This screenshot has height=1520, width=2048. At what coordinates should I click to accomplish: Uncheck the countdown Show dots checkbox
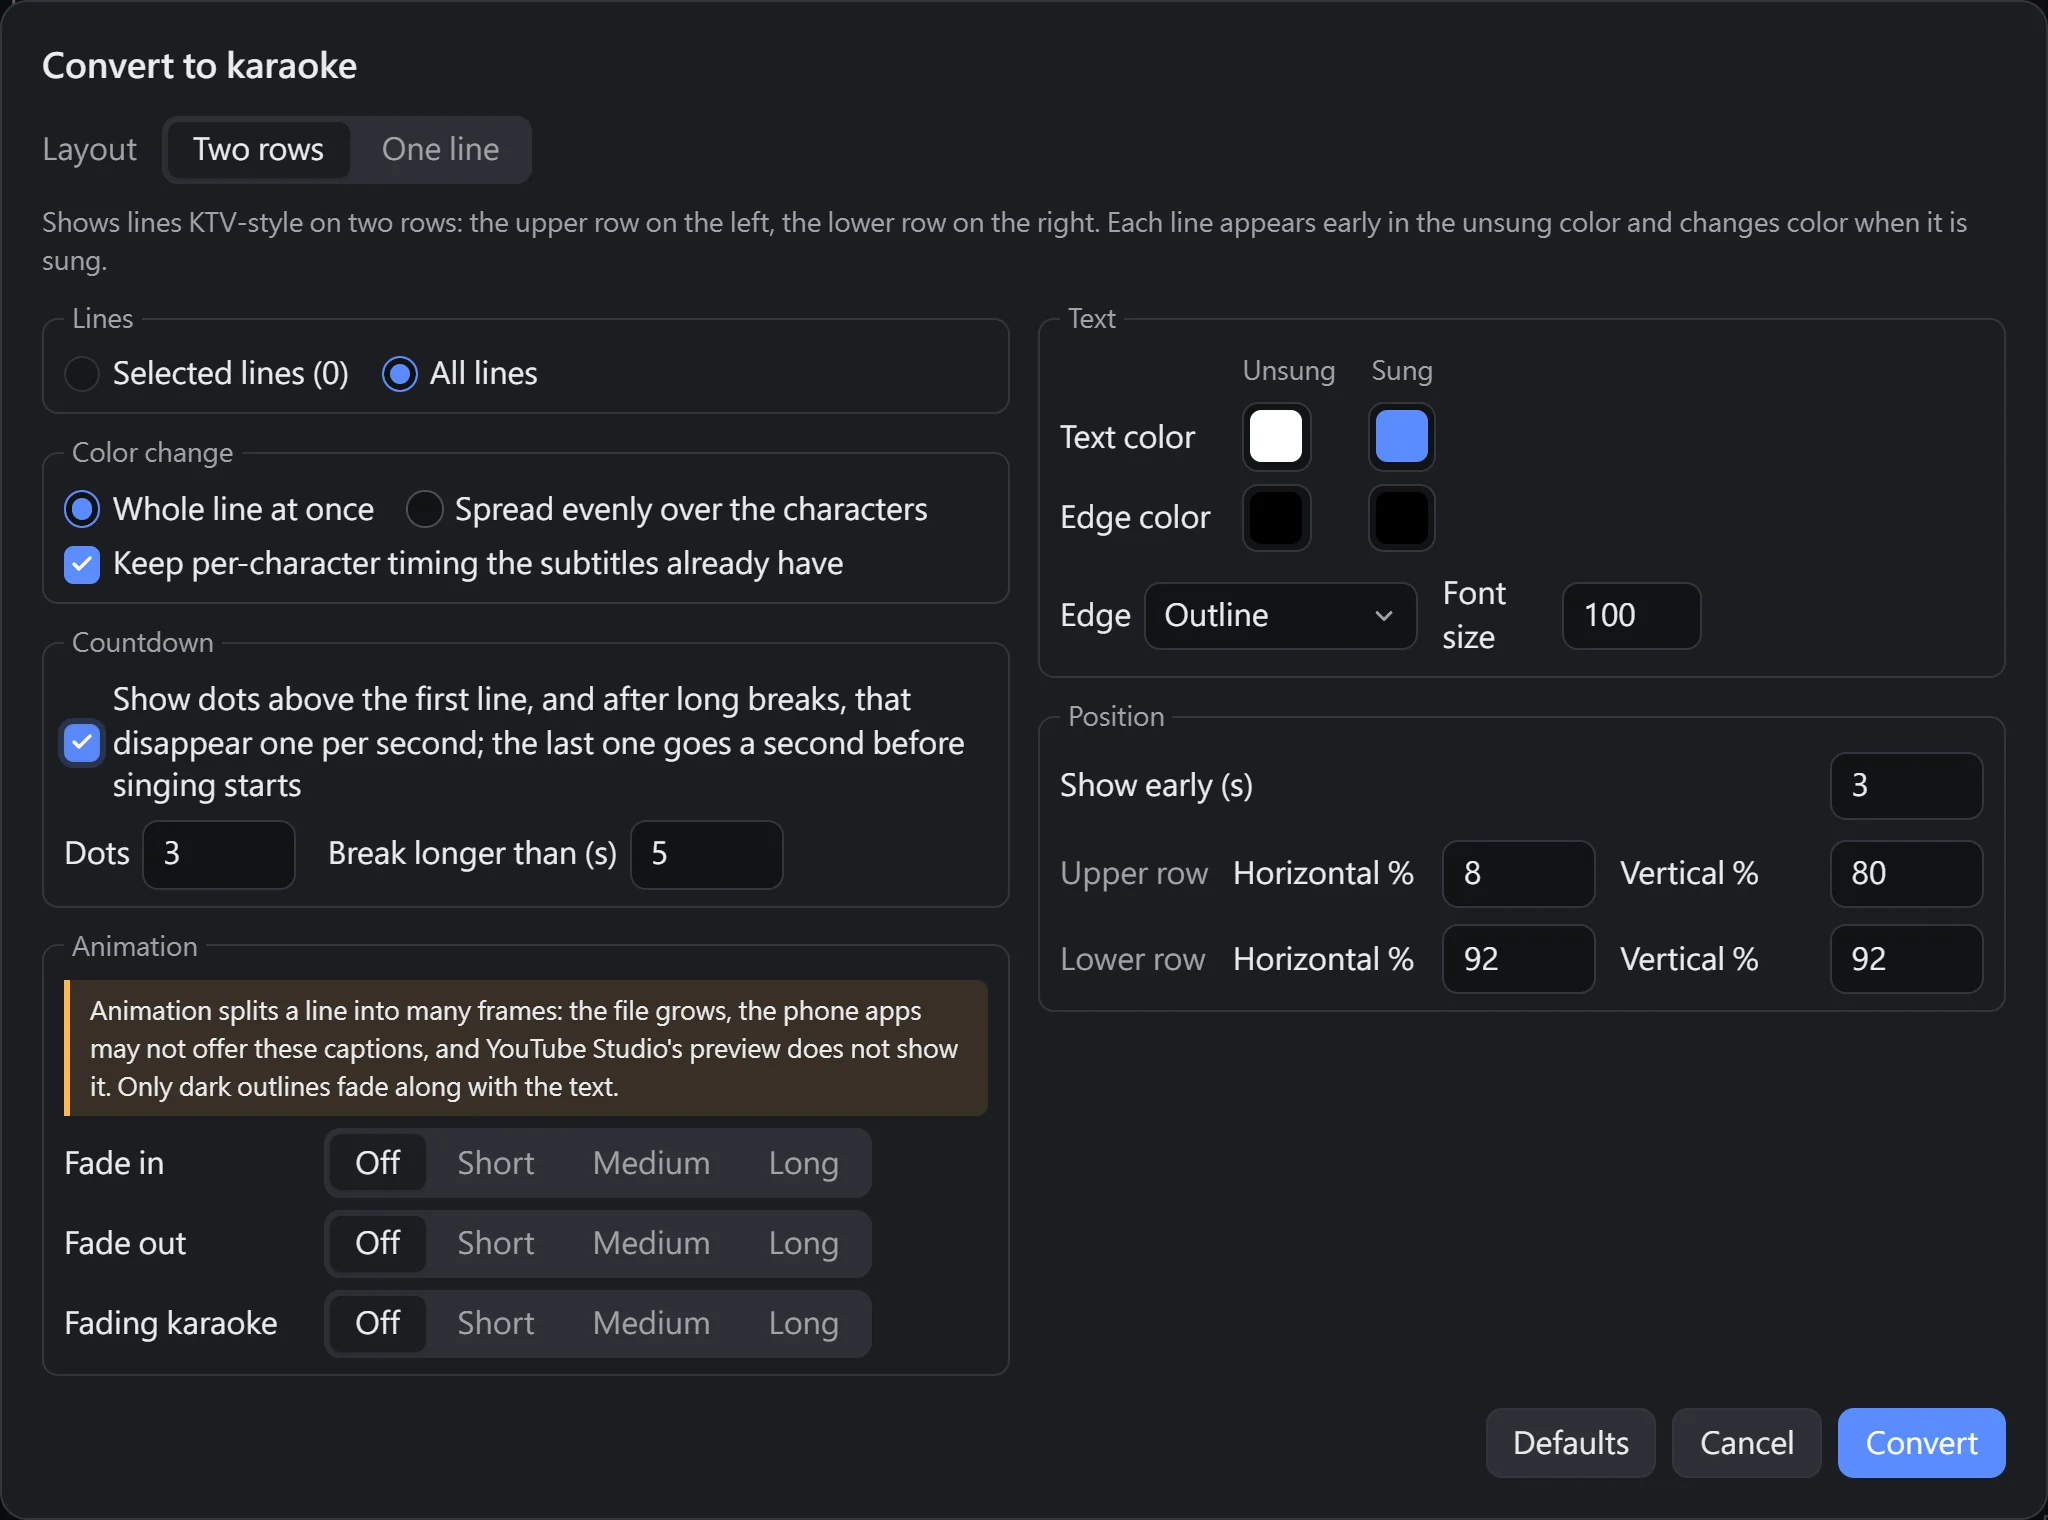click(82, 743)
